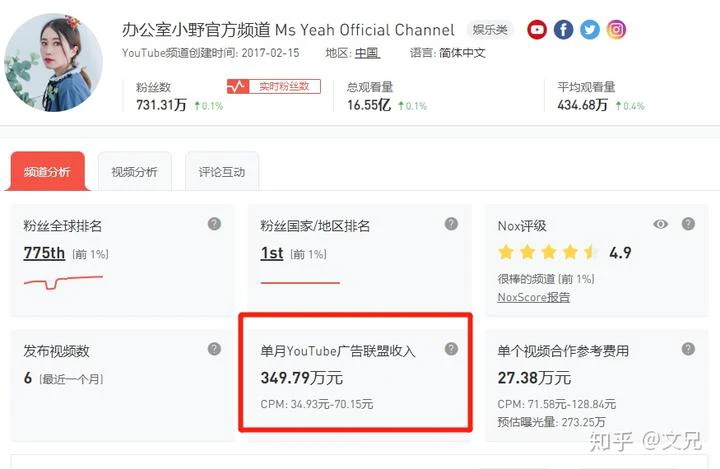Viewport: 720px width, 469px height.
Task: Open the Twitter profile icon
Action: (x=590, y=30)
